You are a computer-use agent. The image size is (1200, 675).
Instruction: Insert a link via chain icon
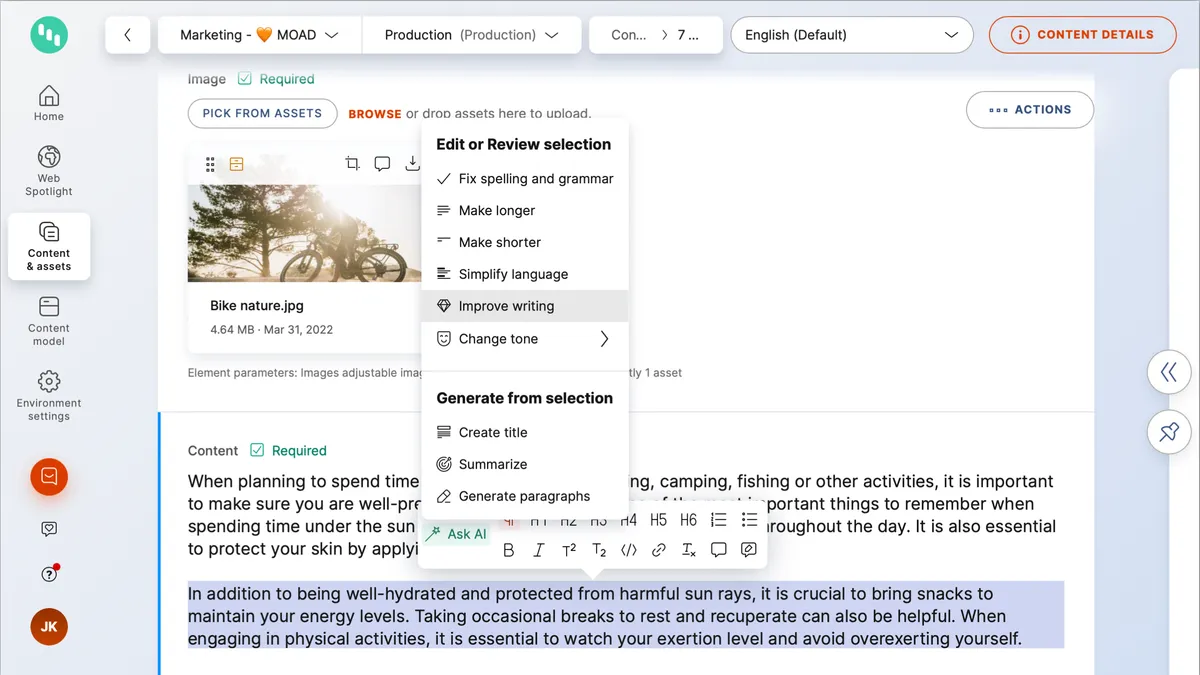pos(659,550)
